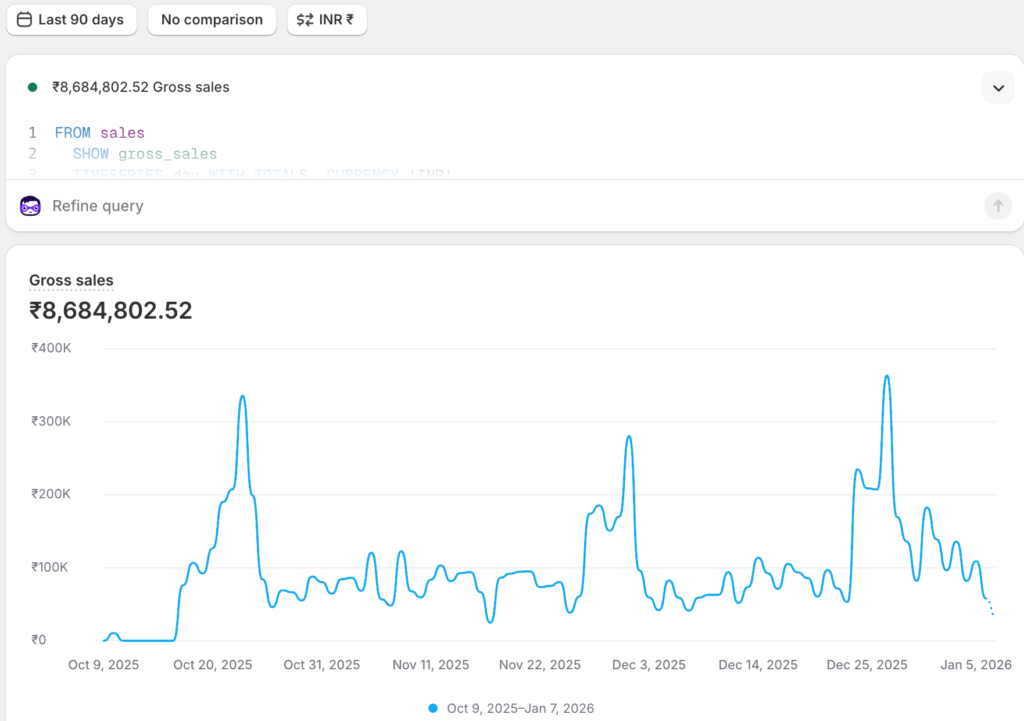Click the chart spike before Dec 3

point(629,437)
